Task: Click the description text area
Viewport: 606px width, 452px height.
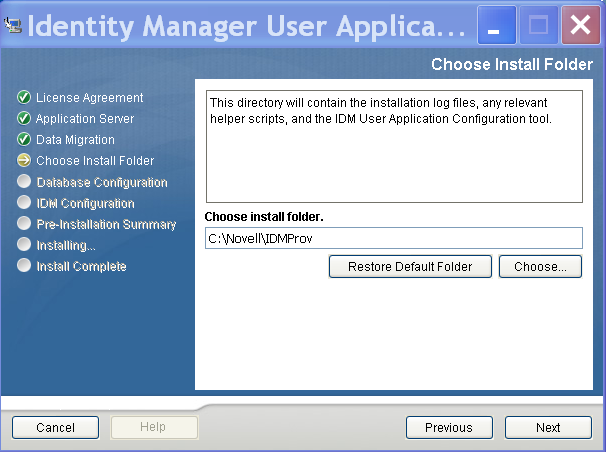Action: click(394, 146)
